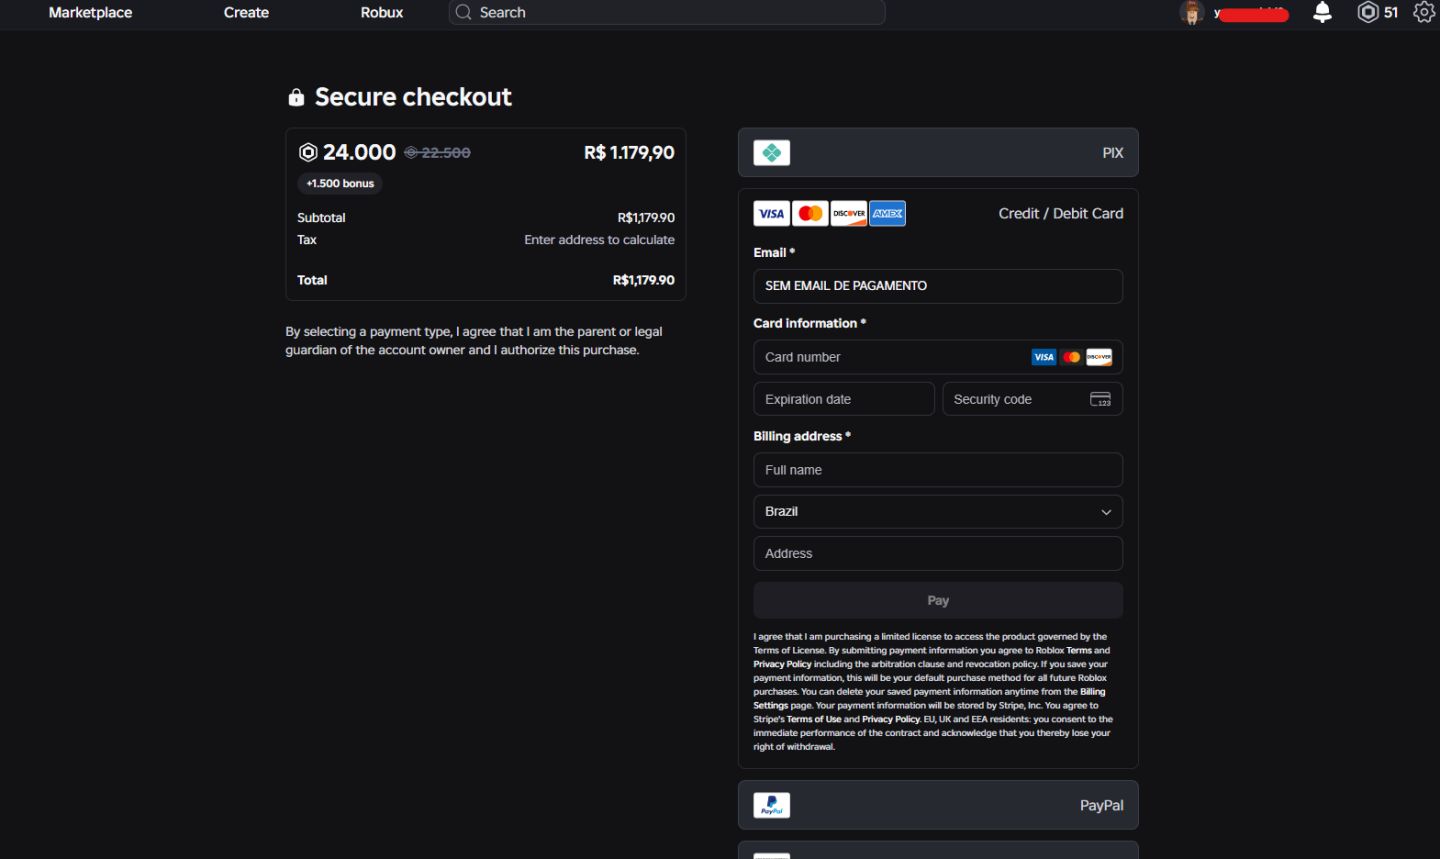Open Roblox Terms link in agreement text
1440x859 pixels.
click(x=1079, y=650)
